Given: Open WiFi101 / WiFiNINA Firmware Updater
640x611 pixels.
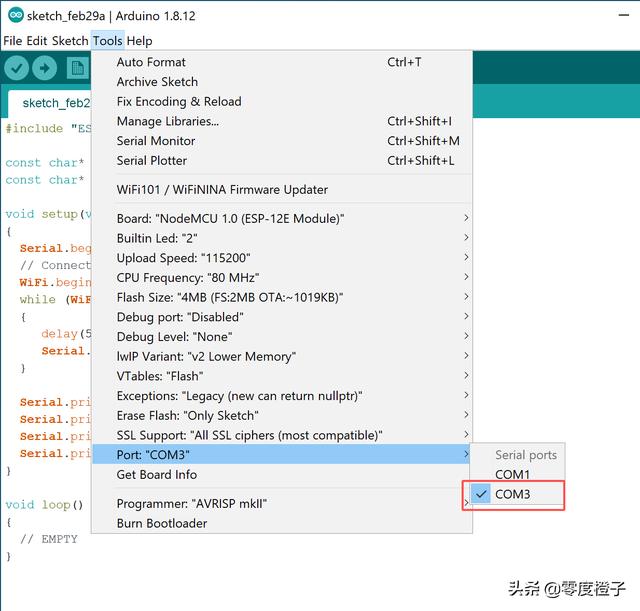Looking at the screenshot, I should coord(282,189).
